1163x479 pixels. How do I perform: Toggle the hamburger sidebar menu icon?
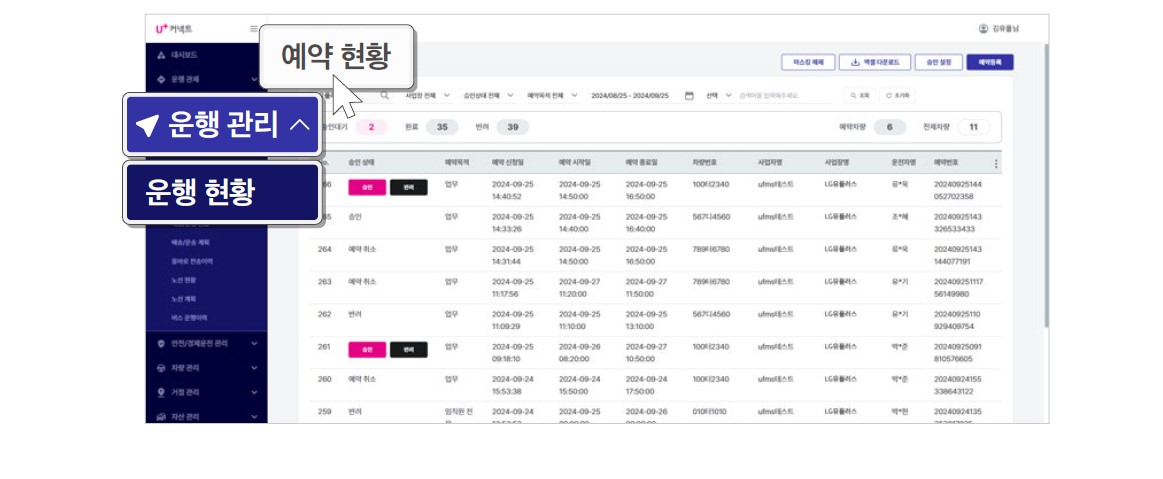(254, 29)
